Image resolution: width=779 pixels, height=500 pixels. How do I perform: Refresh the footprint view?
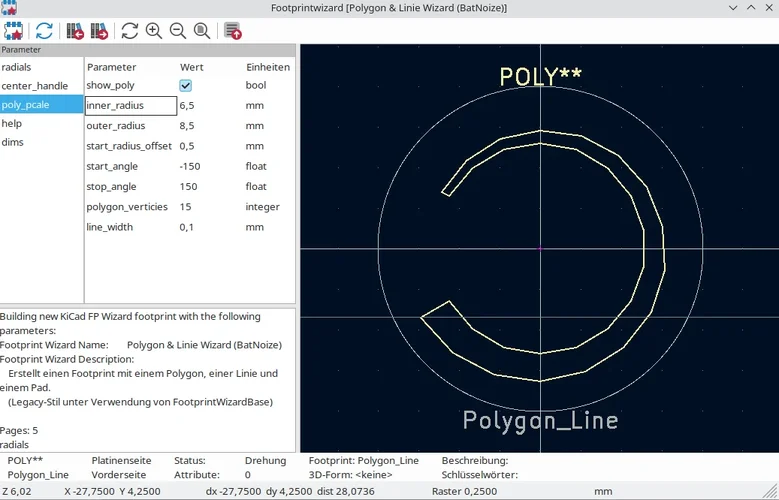click(130, 31)
